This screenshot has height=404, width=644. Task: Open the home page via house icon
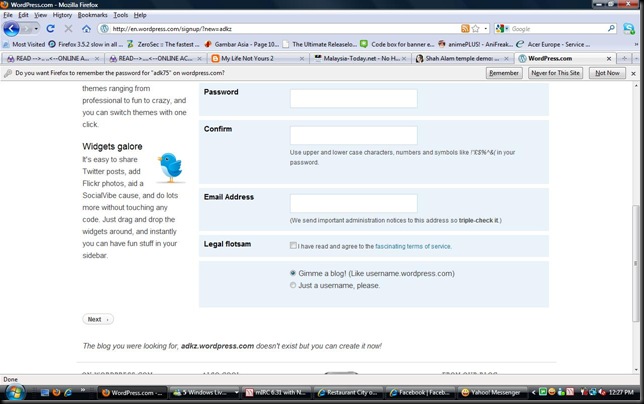tap(86, 29)
